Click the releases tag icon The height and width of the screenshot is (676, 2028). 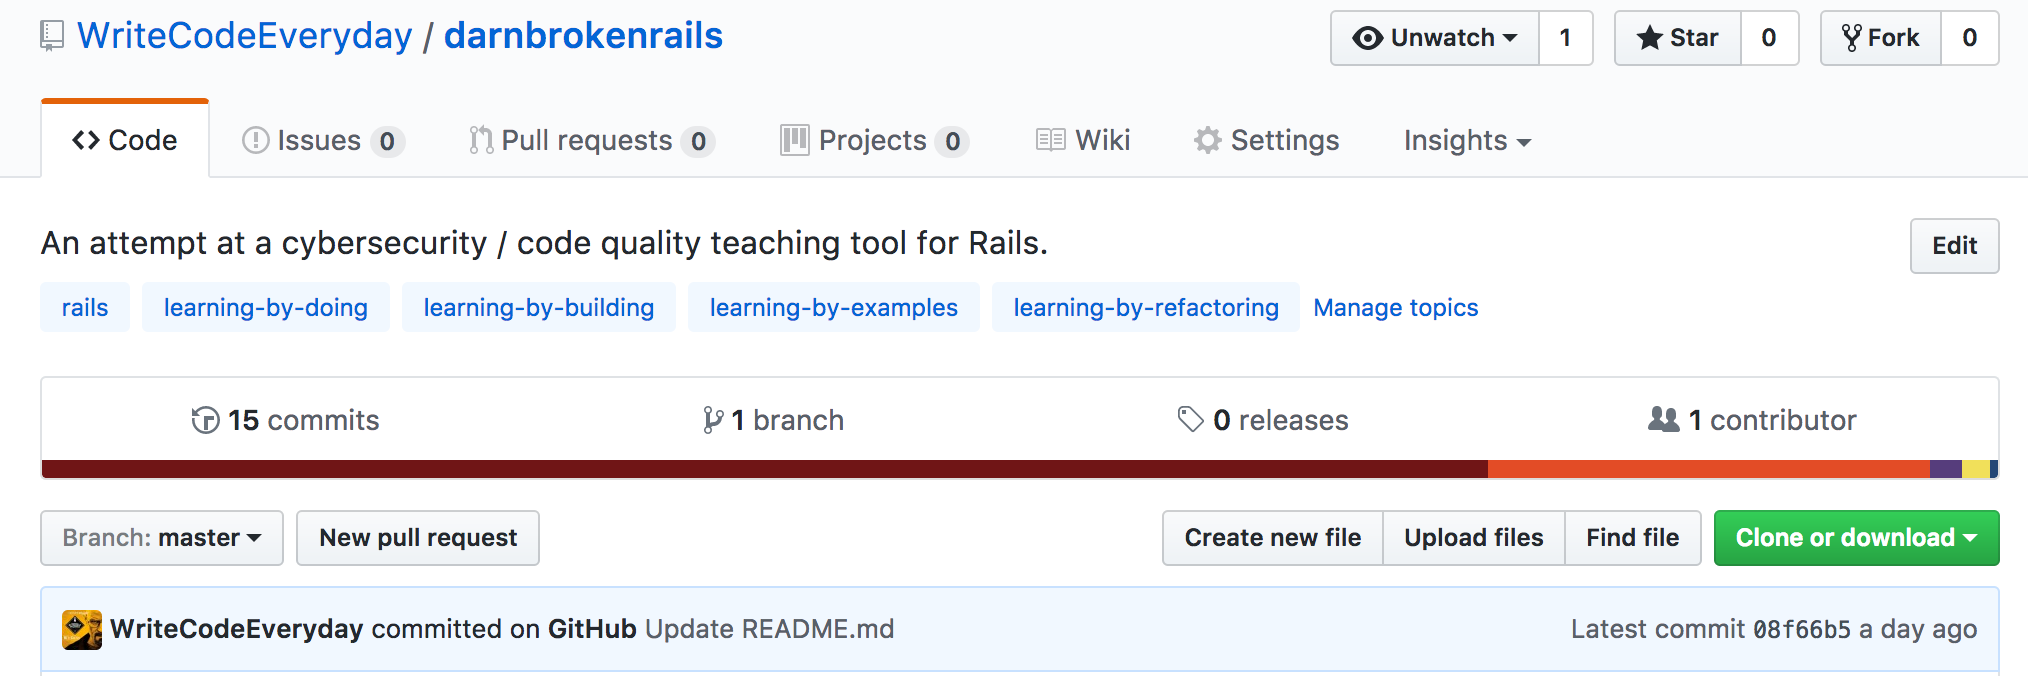pyautogui.click(x=1190, y=419)
